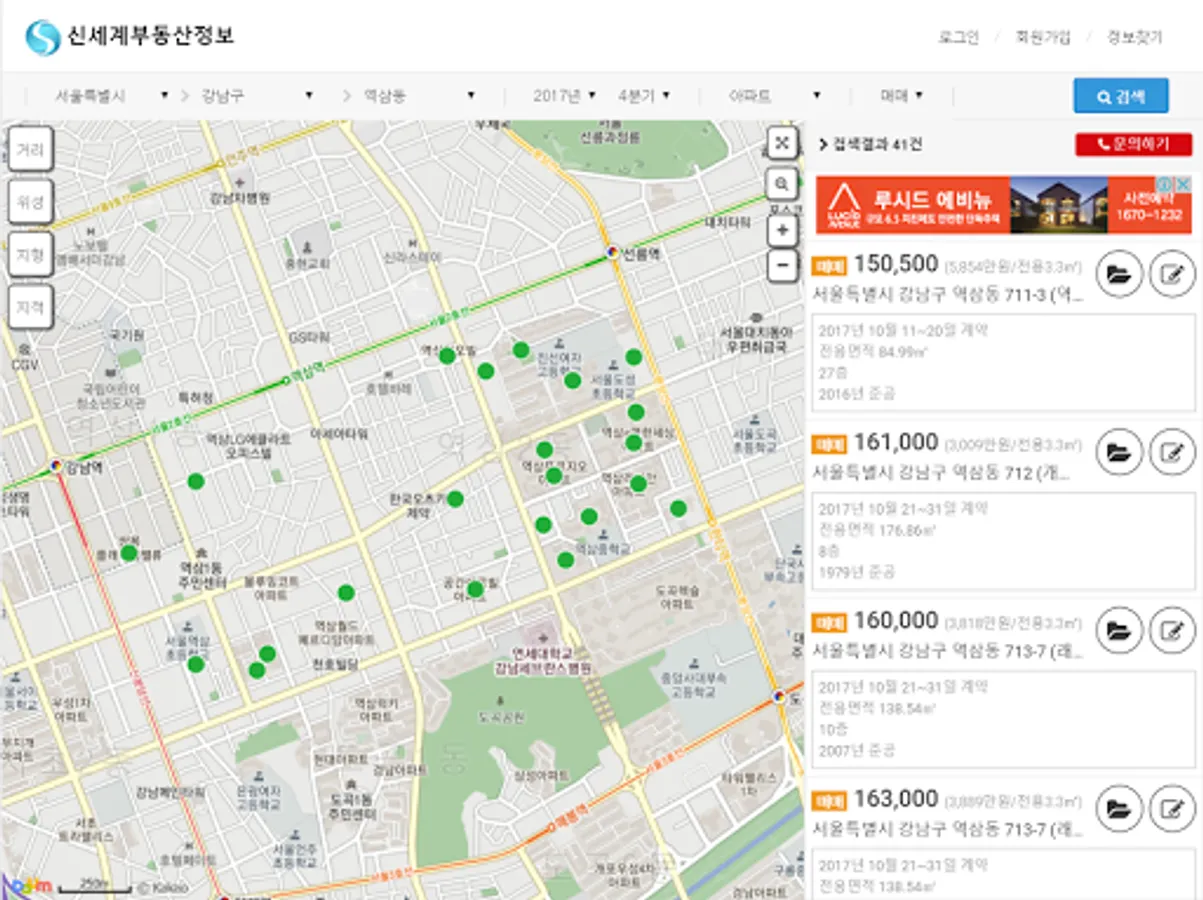
Task: Zoom out the map with minus button
Action: (782, 266)
